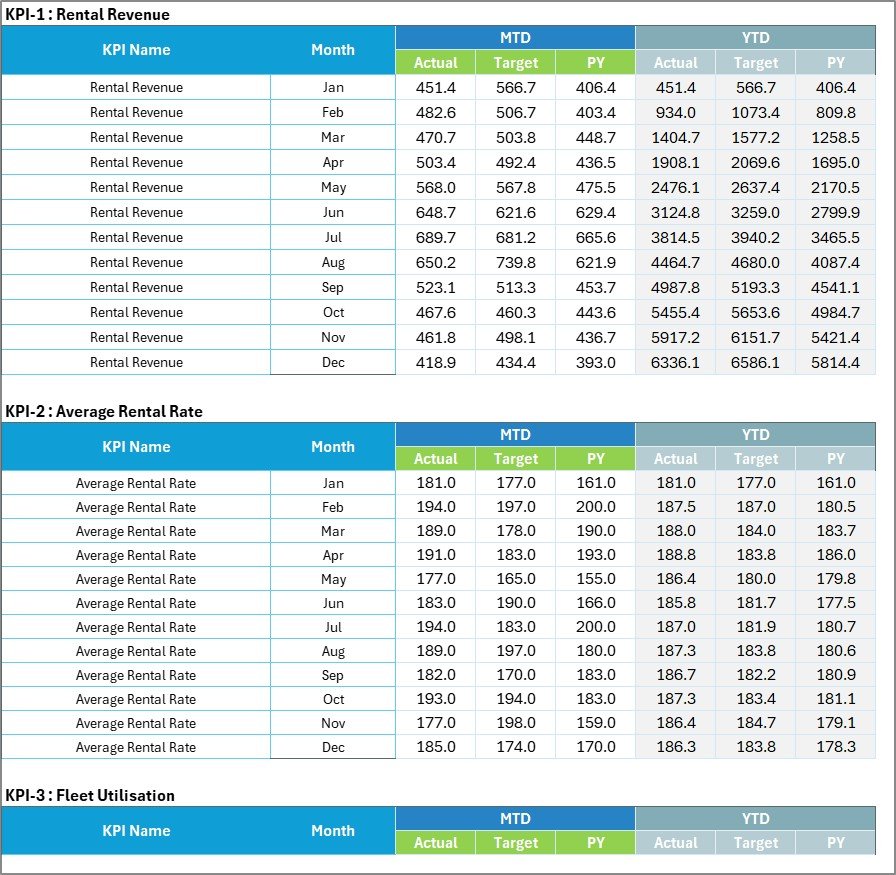Select Average Rental Rate Mar MTD Target 178.0
This screenshot has height=875, width=896.
click(515, 531)
